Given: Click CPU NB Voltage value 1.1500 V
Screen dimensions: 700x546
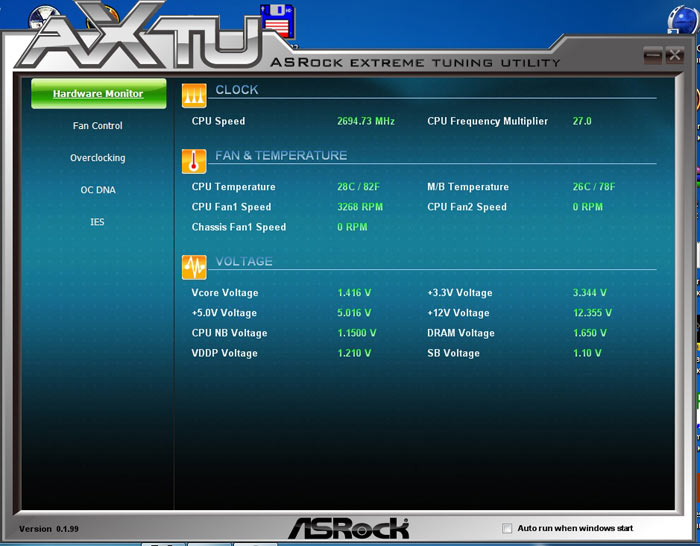Looking at the screenshot, I should tap(356, 333).
